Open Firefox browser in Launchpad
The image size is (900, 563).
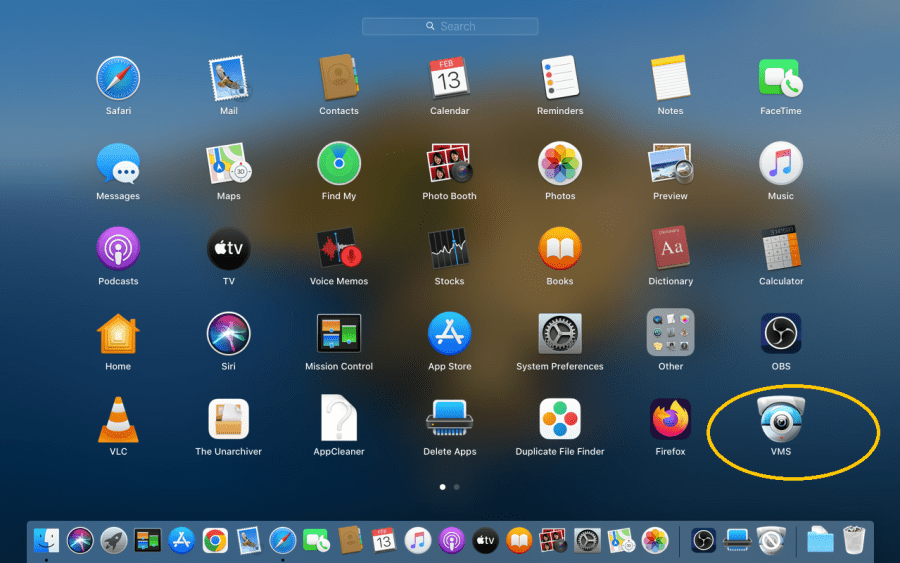(x=670, y=420)
